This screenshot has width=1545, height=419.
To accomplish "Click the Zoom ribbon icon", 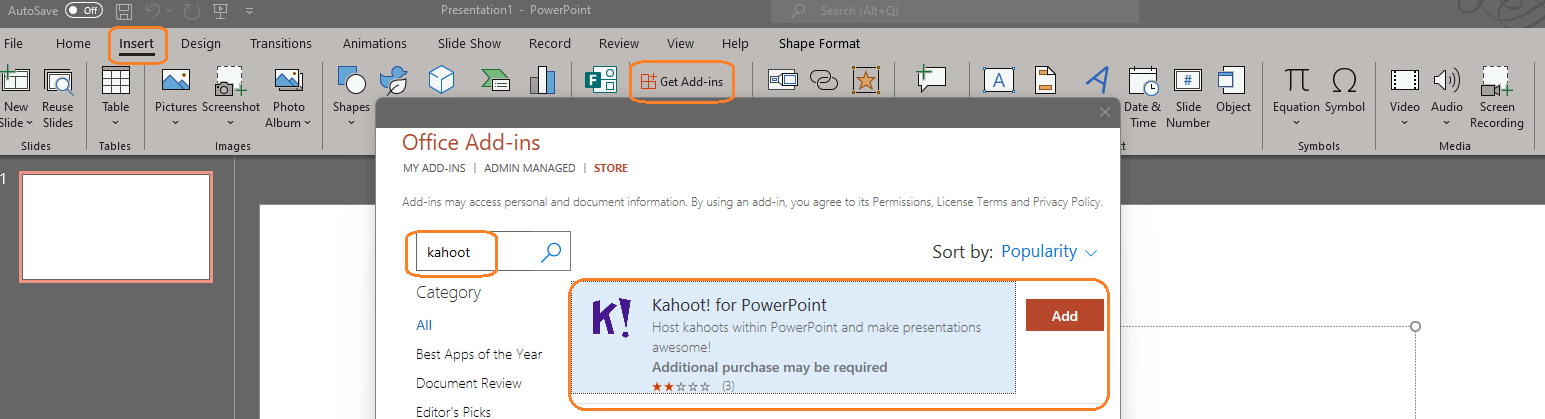I will 783,81.
